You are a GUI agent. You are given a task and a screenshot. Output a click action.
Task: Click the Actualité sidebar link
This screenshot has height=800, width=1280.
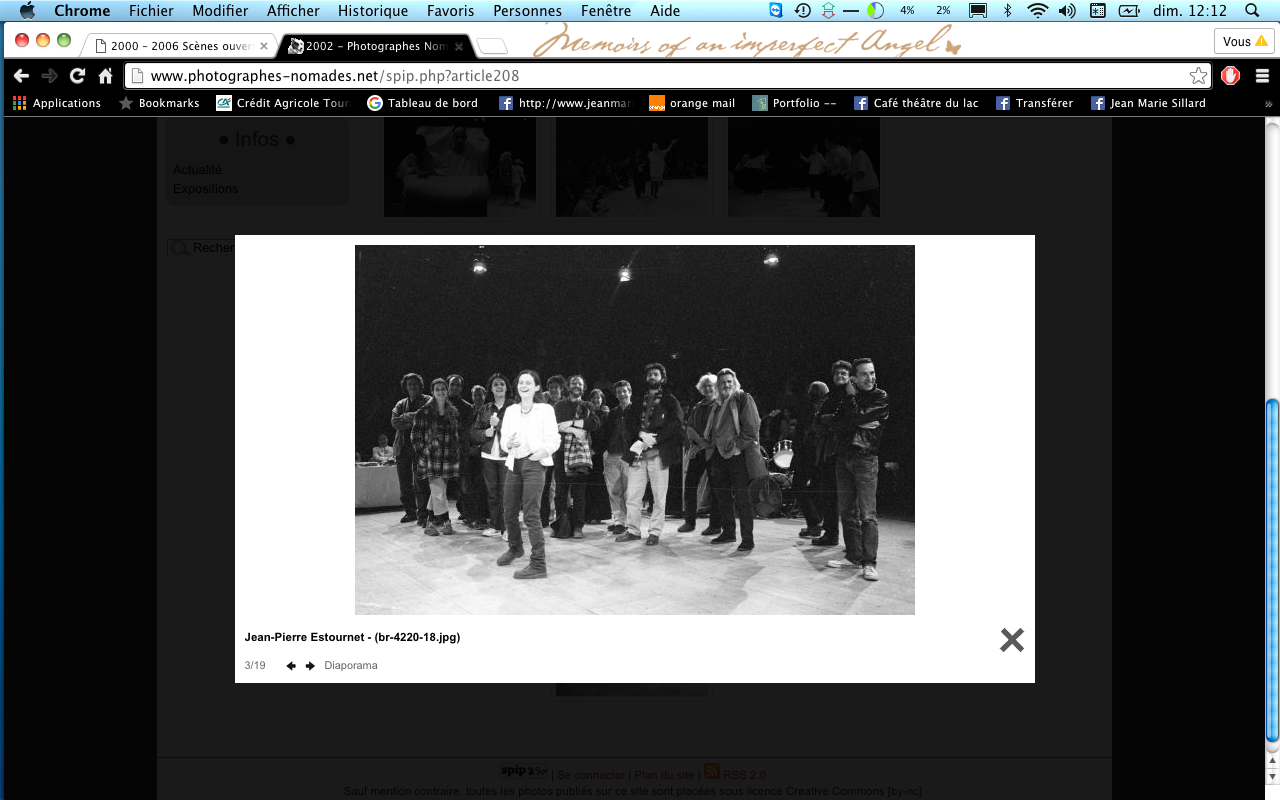198,170
